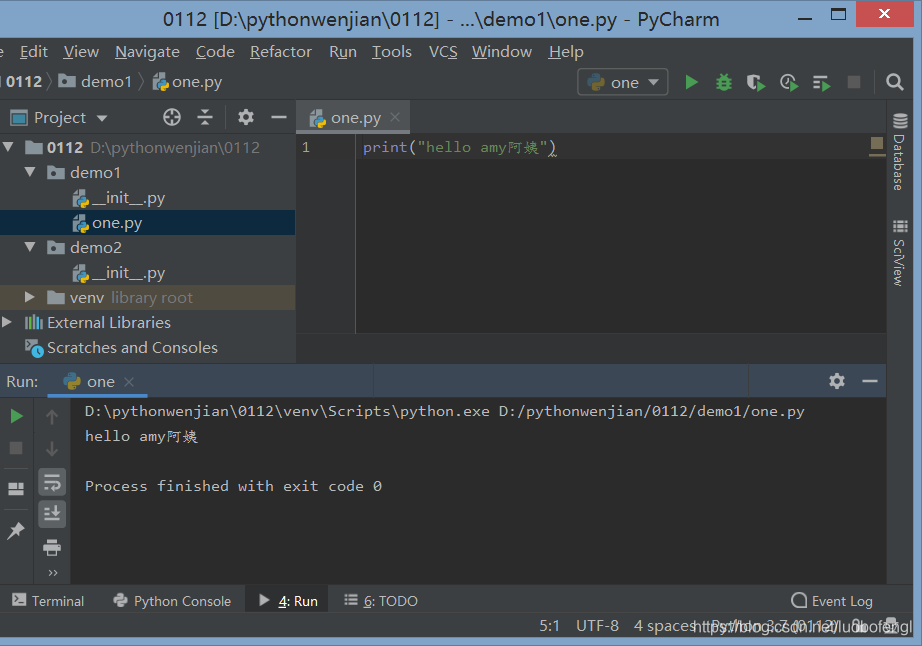
Task: Open Project panel settings gear
Action: tap(246, 118)
